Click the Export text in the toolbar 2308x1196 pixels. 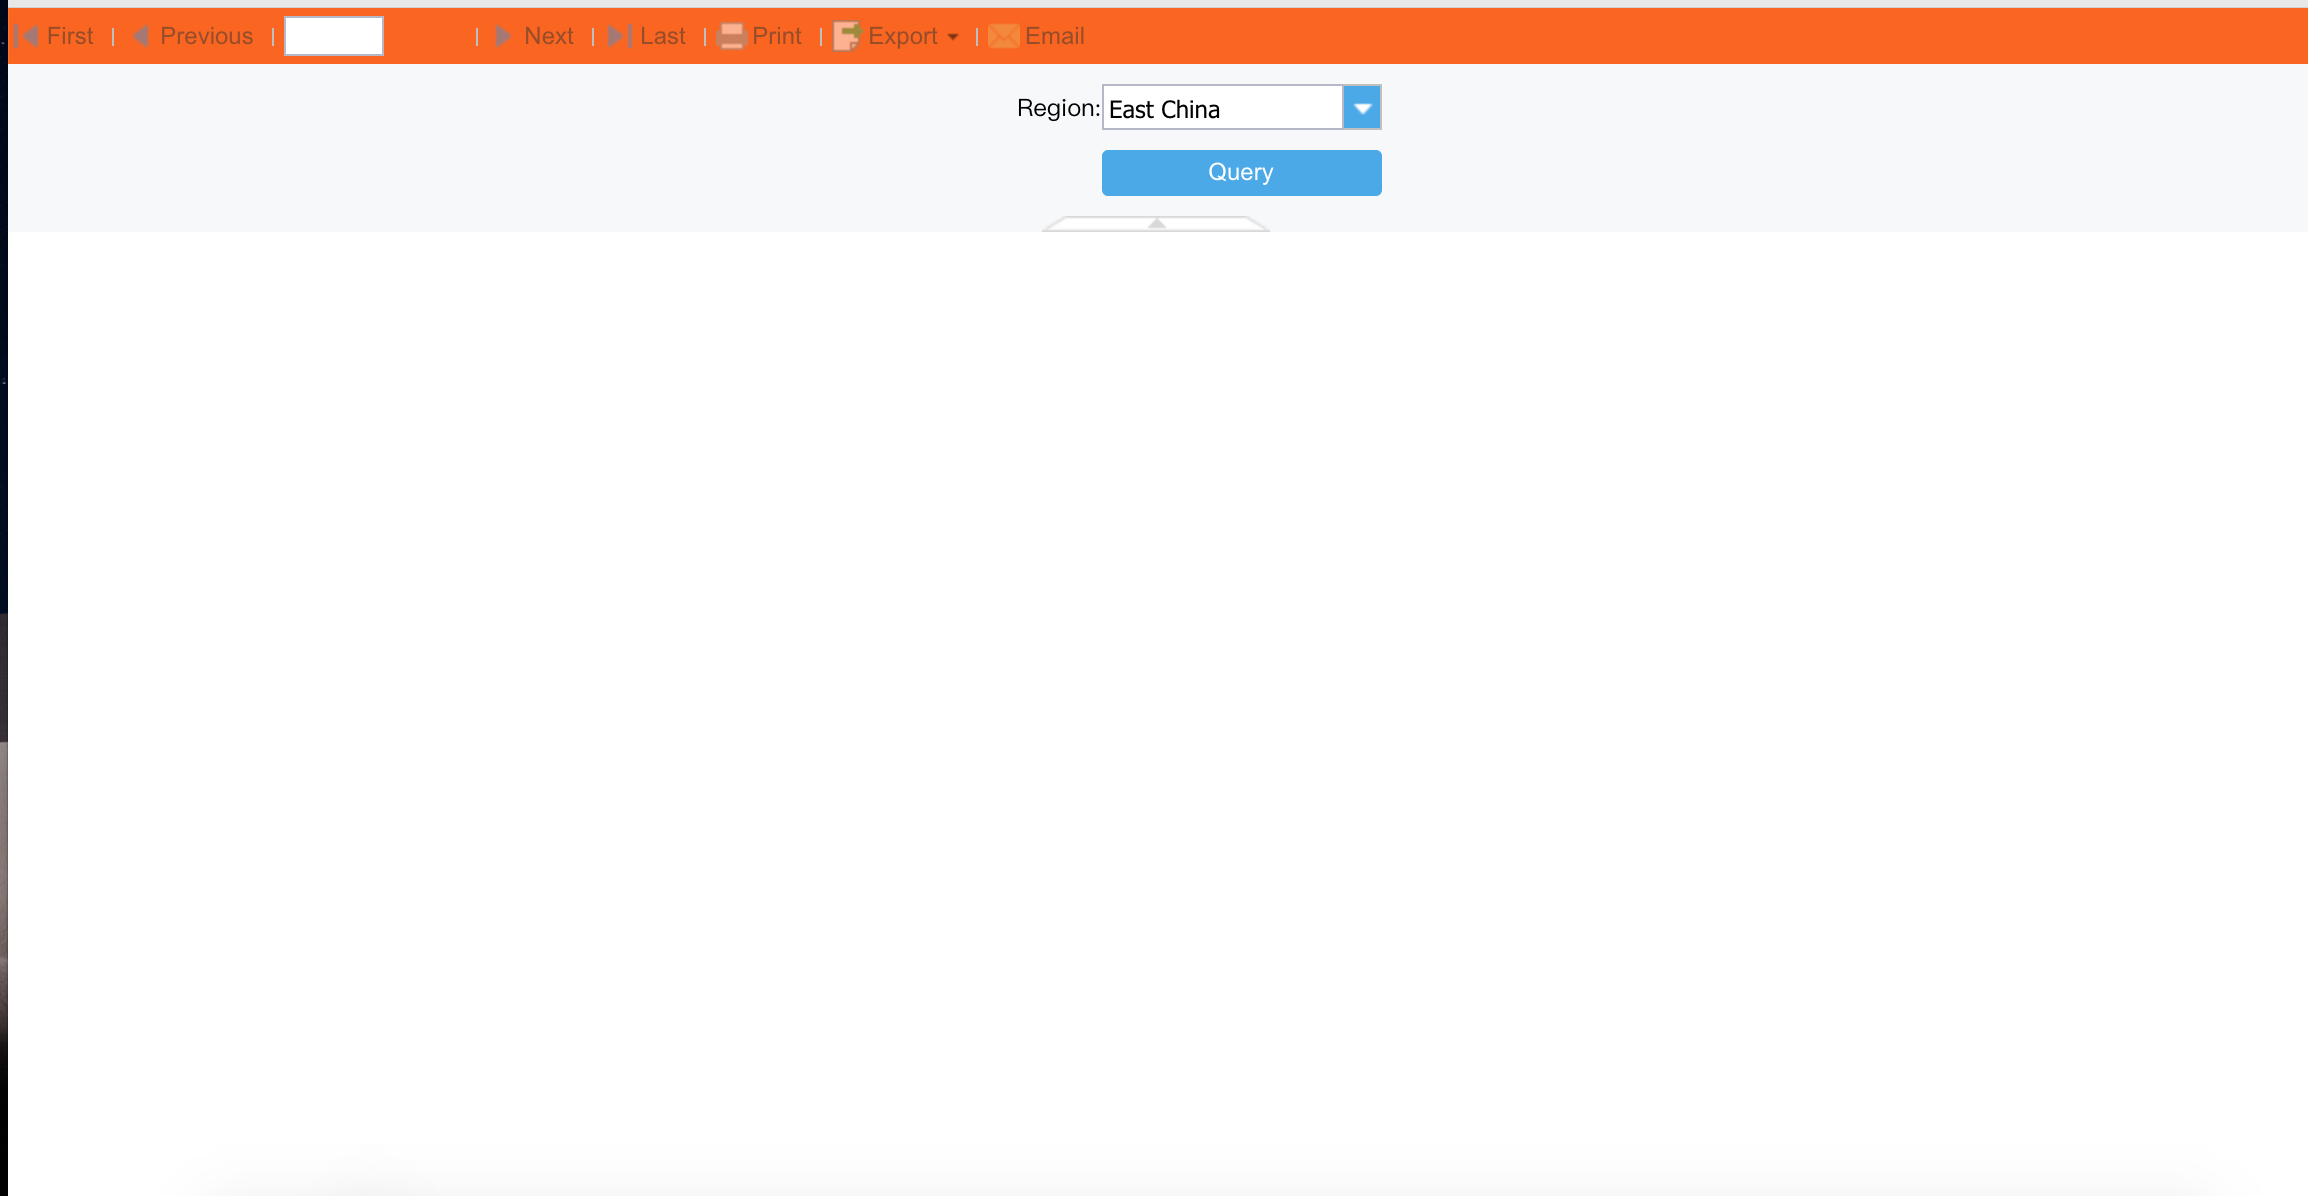(x=903, y=36)
